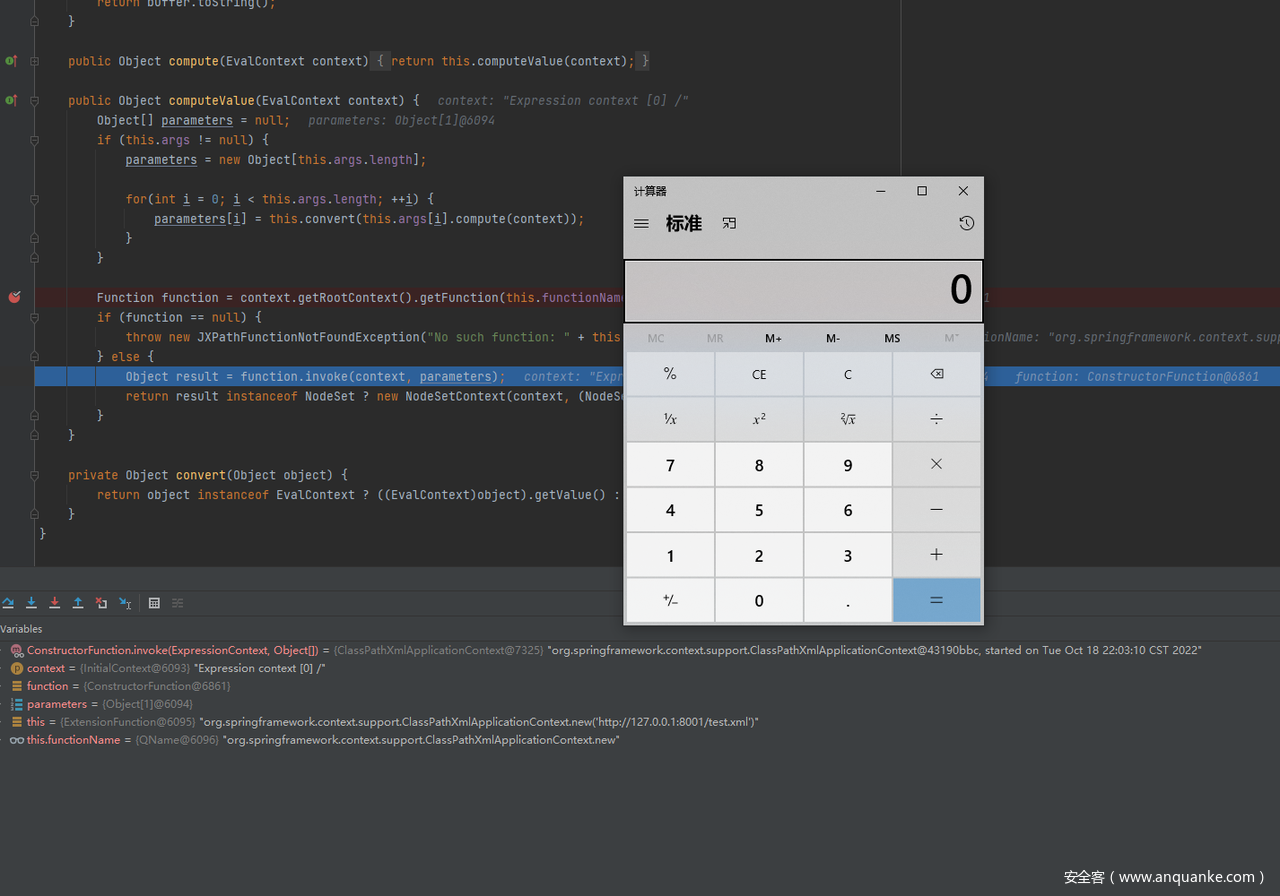Toggle the breakpoint on the getFunction line
The height and width of the screenshot is (896, 1280).
(x=14, y=297)
